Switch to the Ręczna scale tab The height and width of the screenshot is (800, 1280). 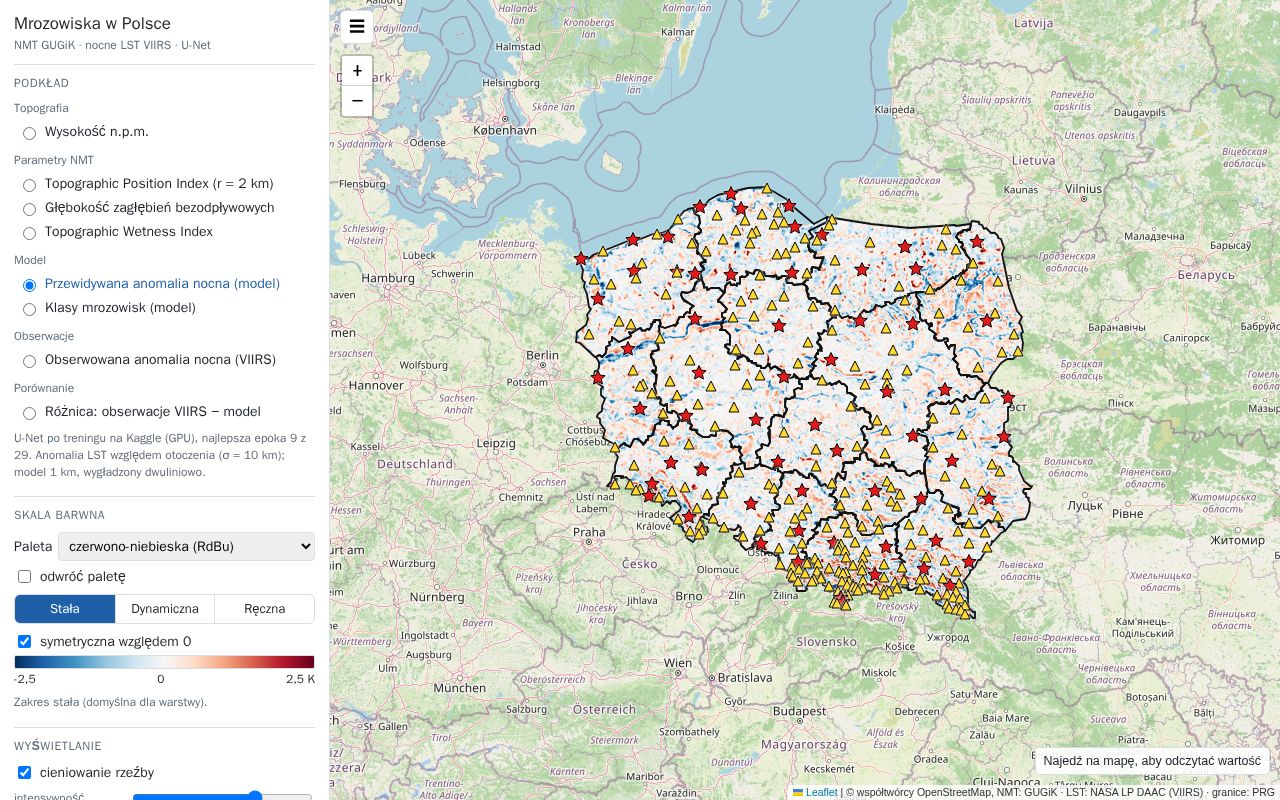pos(264,609)
